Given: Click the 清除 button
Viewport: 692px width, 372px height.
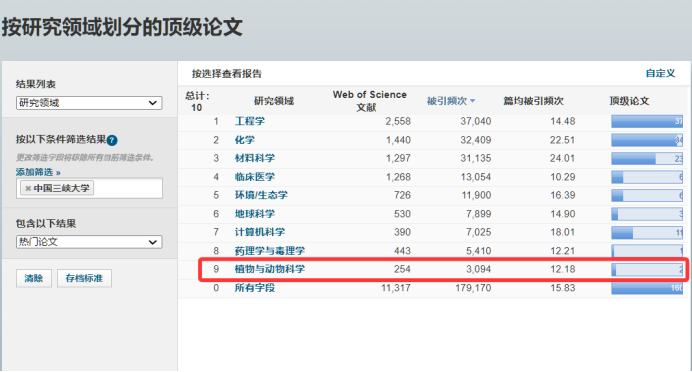Looking at the screenshot, I should [x=34, y=278].
